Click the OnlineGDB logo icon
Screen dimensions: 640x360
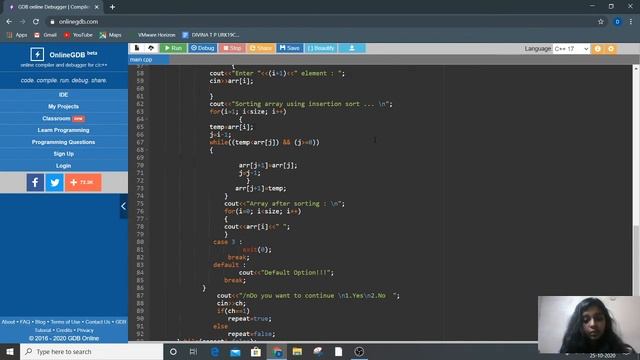coord(37,54)
